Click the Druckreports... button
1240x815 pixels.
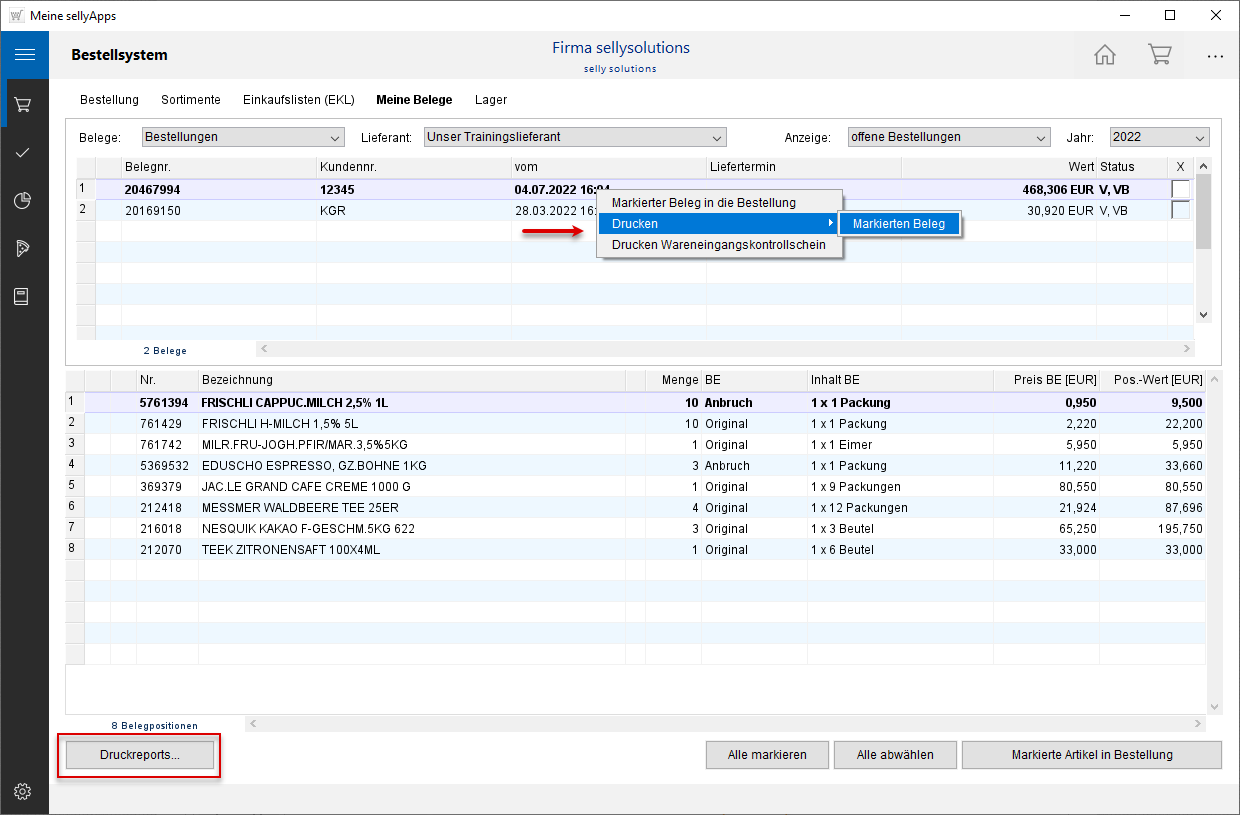tap(140, 755)
